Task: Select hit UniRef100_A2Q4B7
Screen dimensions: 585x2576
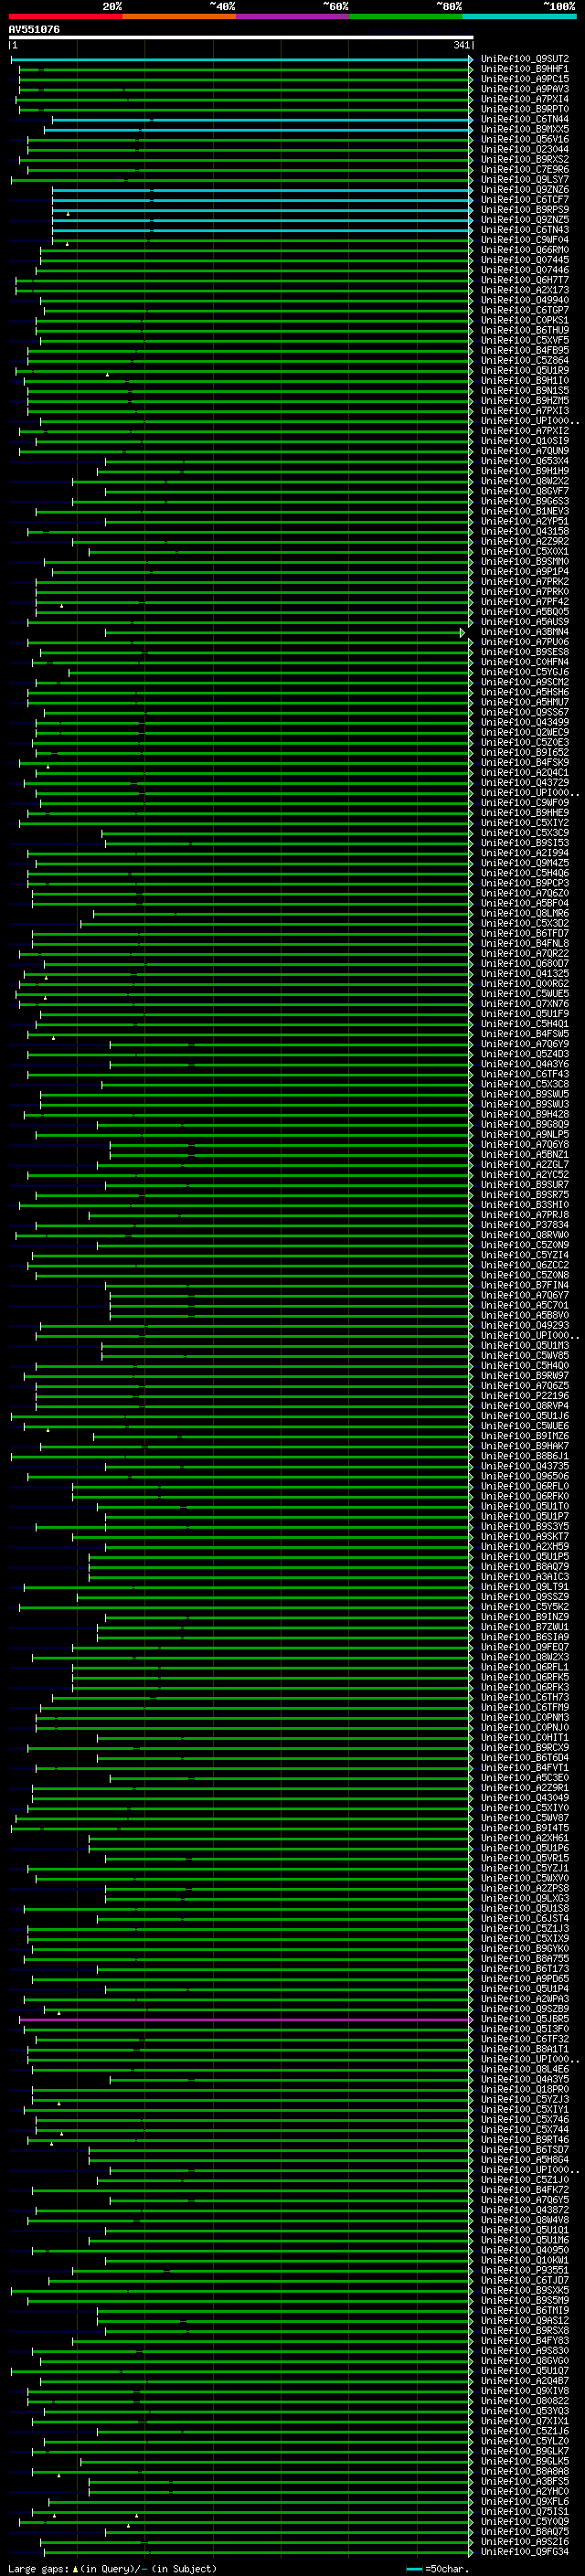Action: tap(525, 2381)
